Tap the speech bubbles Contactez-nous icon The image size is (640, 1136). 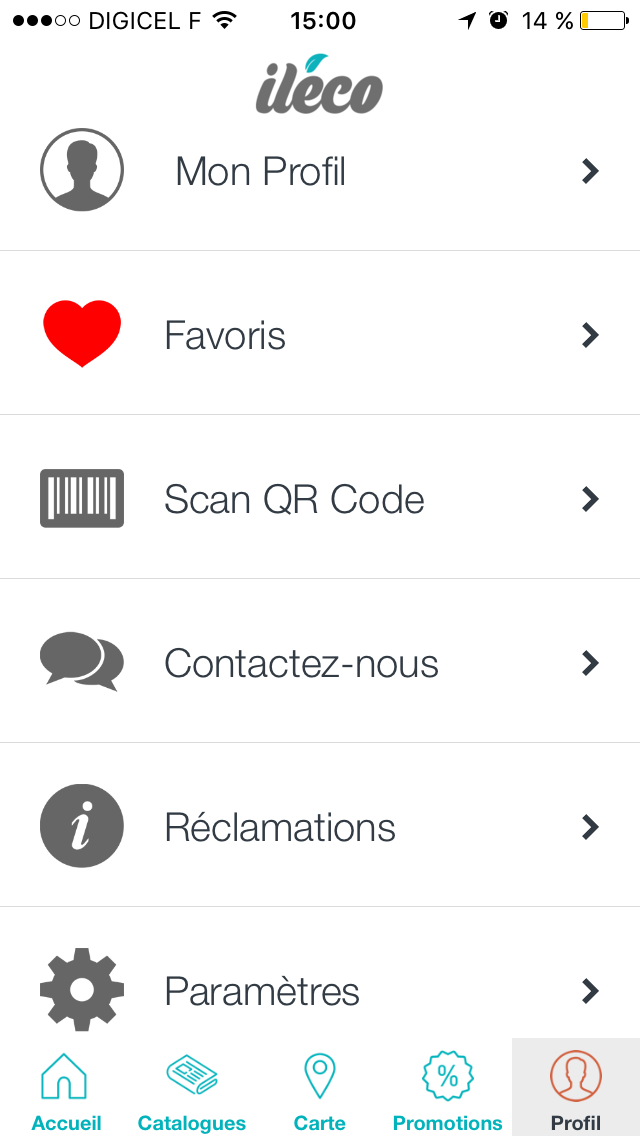[x=82, y=661]
